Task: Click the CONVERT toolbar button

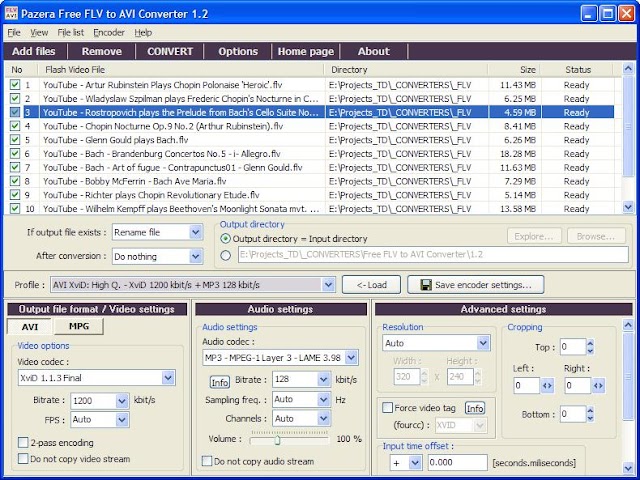Action: 170,51
